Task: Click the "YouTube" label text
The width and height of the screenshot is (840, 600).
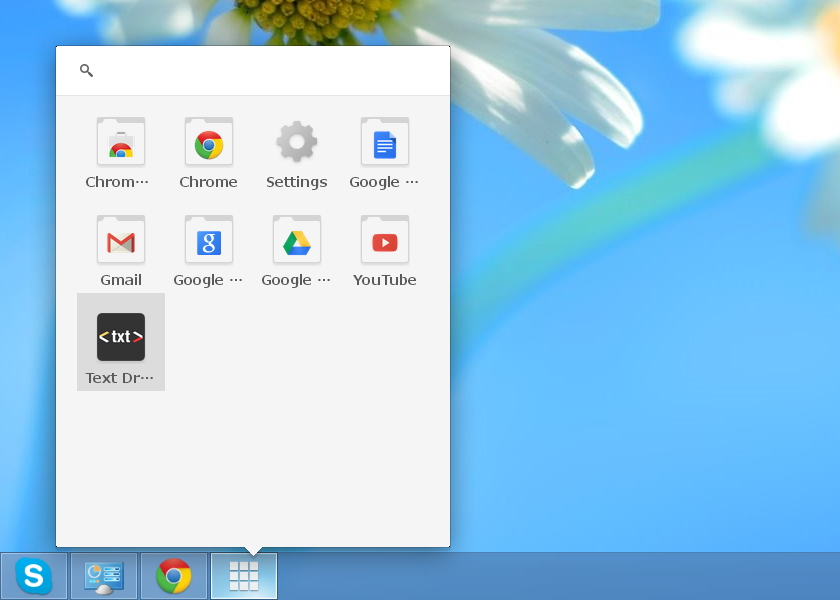Action: [384, 280]
